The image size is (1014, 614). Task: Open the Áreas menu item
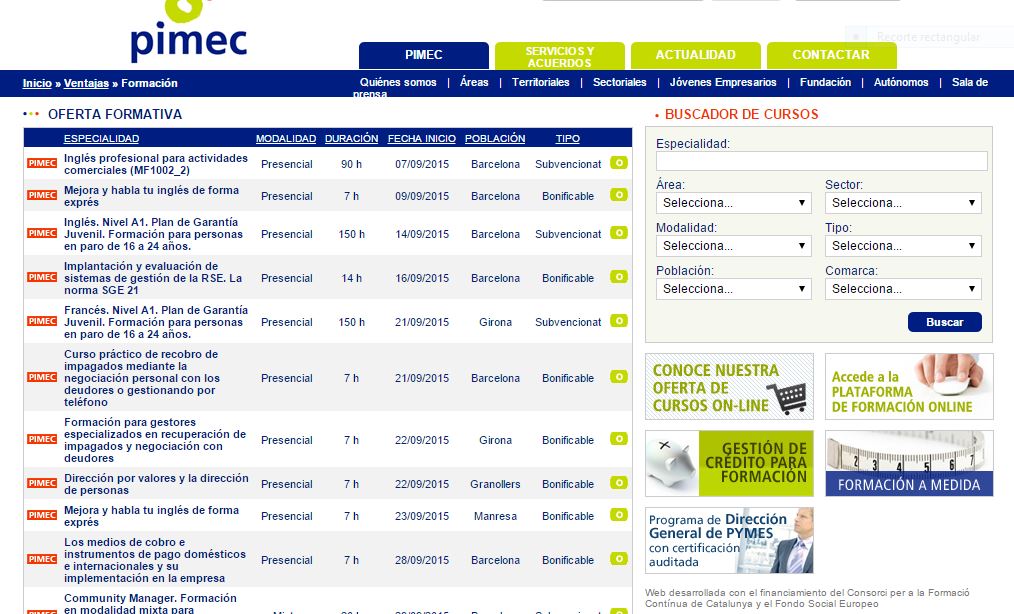pyautogui.click(x=474, y=82)
